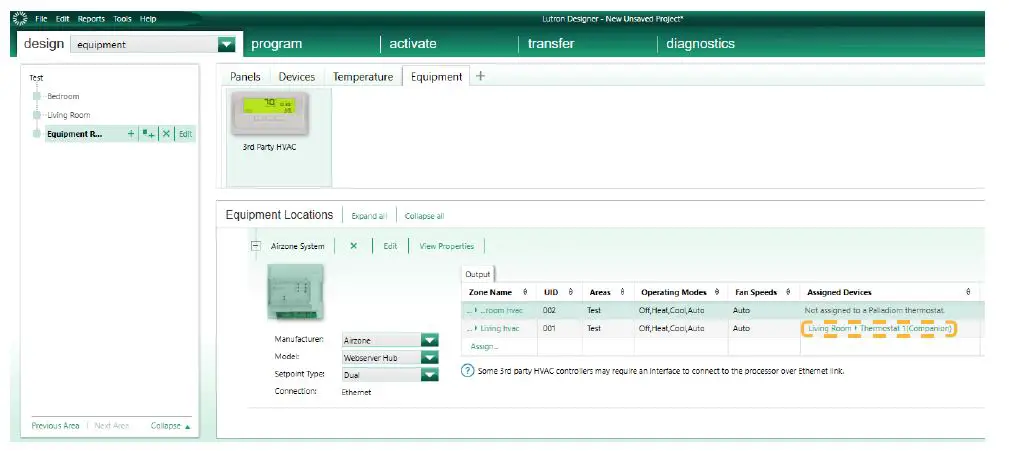The width and height of the screenshot is (1009, 451).
Task: Open the Operating Modes column filter icon
Action: pyautogui.click(x=716, y=292)
